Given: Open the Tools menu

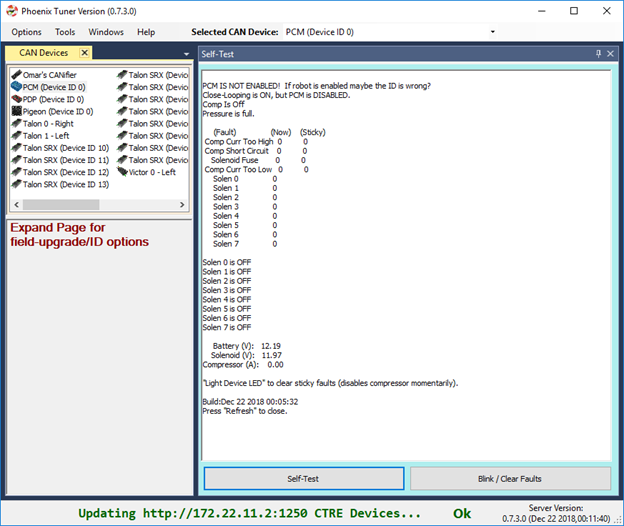Looking at the screenshot, I should click(65, 32).
